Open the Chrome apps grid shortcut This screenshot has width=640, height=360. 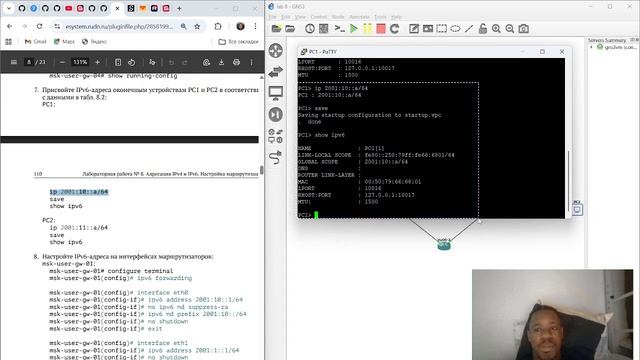tap(9, 42)
